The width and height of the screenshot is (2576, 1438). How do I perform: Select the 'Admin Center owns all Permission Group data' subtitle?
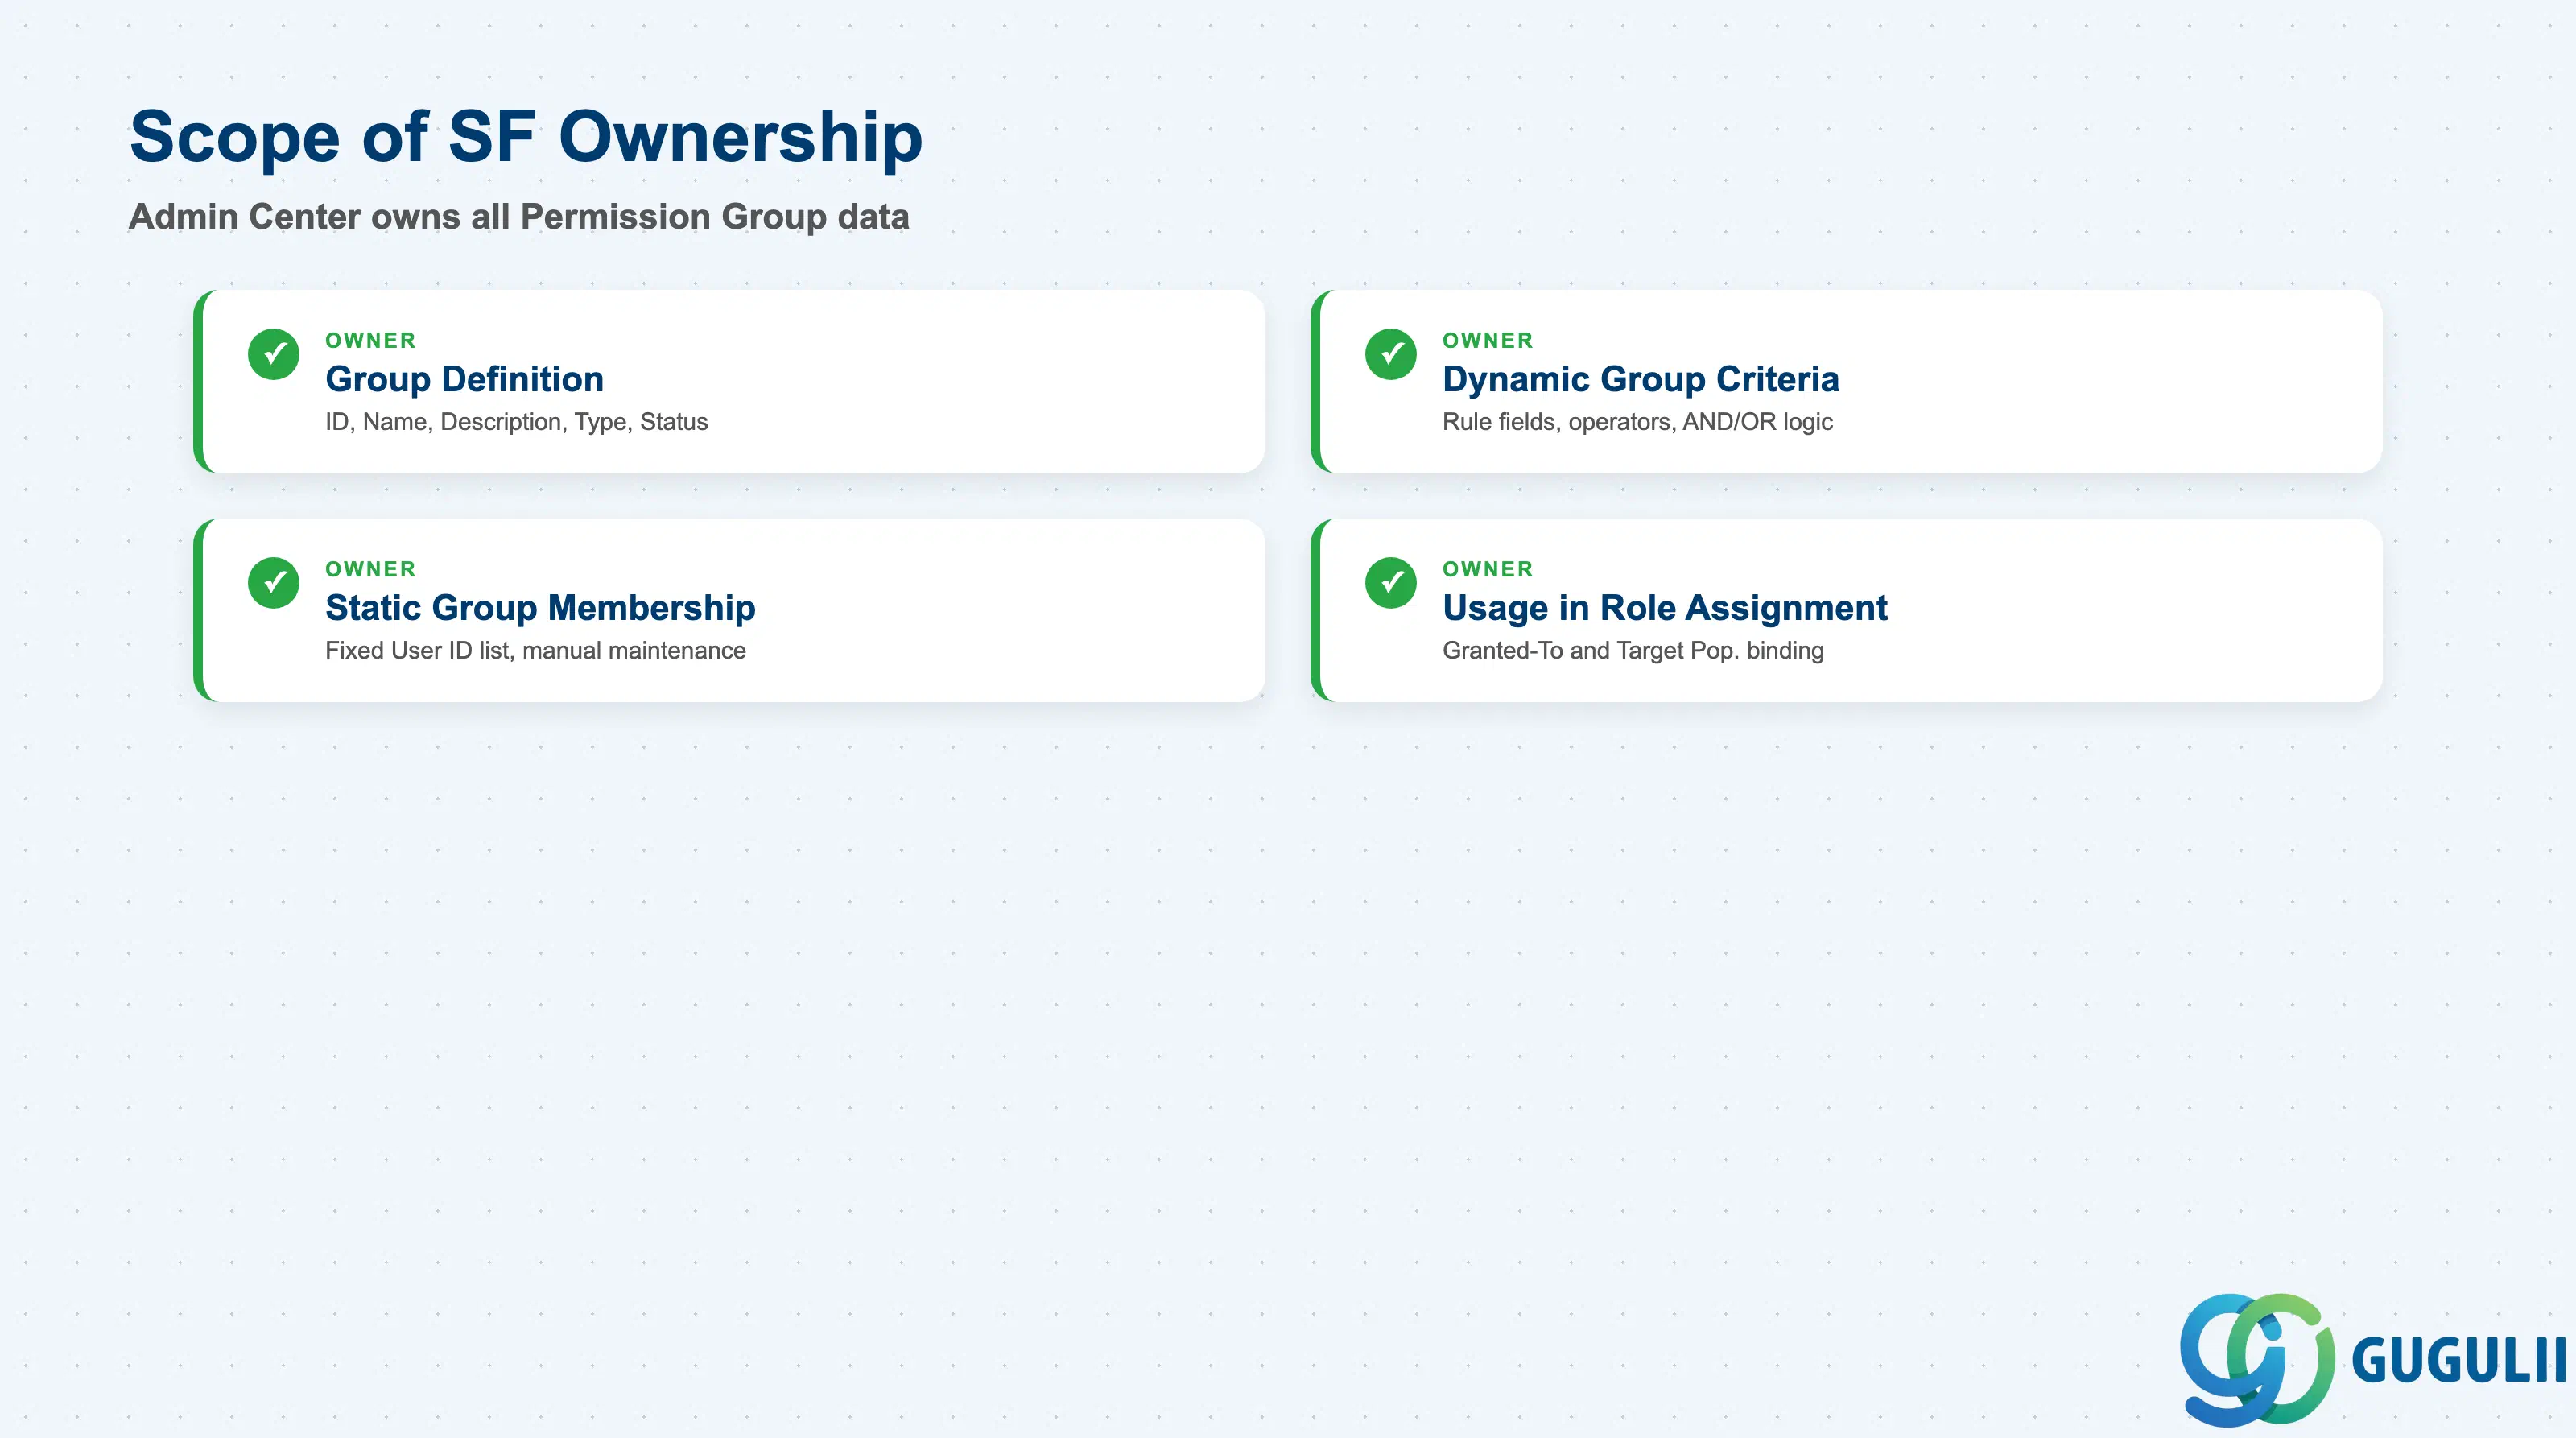pos(519,217)
